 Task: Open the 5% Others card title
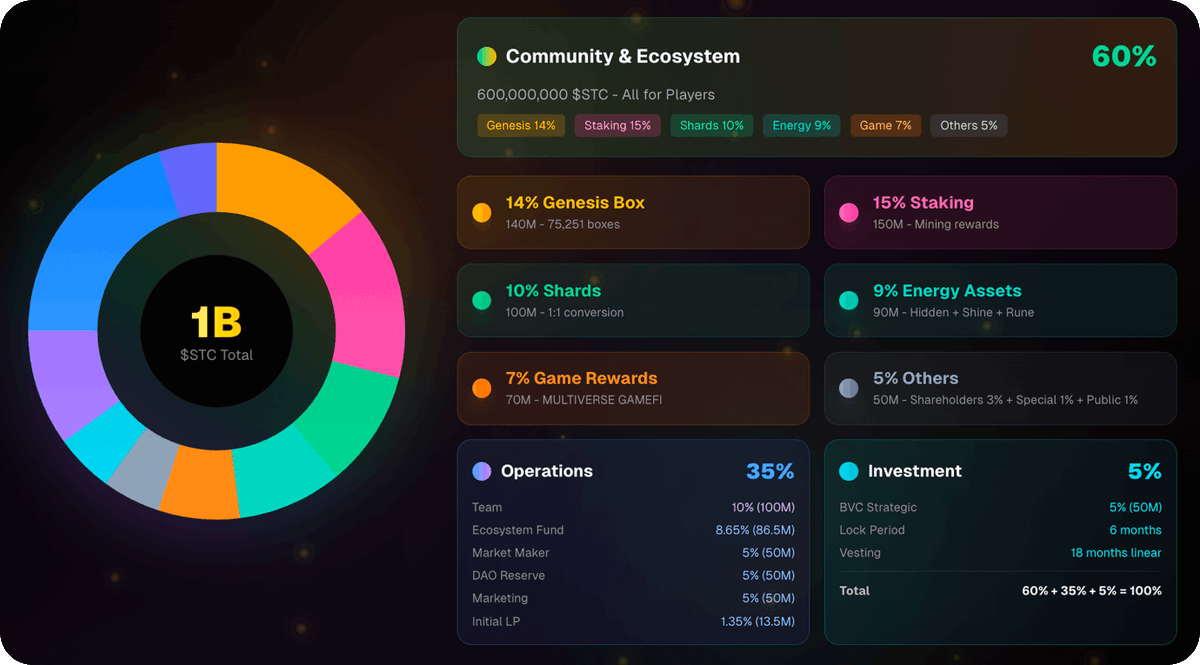point(916,379)
